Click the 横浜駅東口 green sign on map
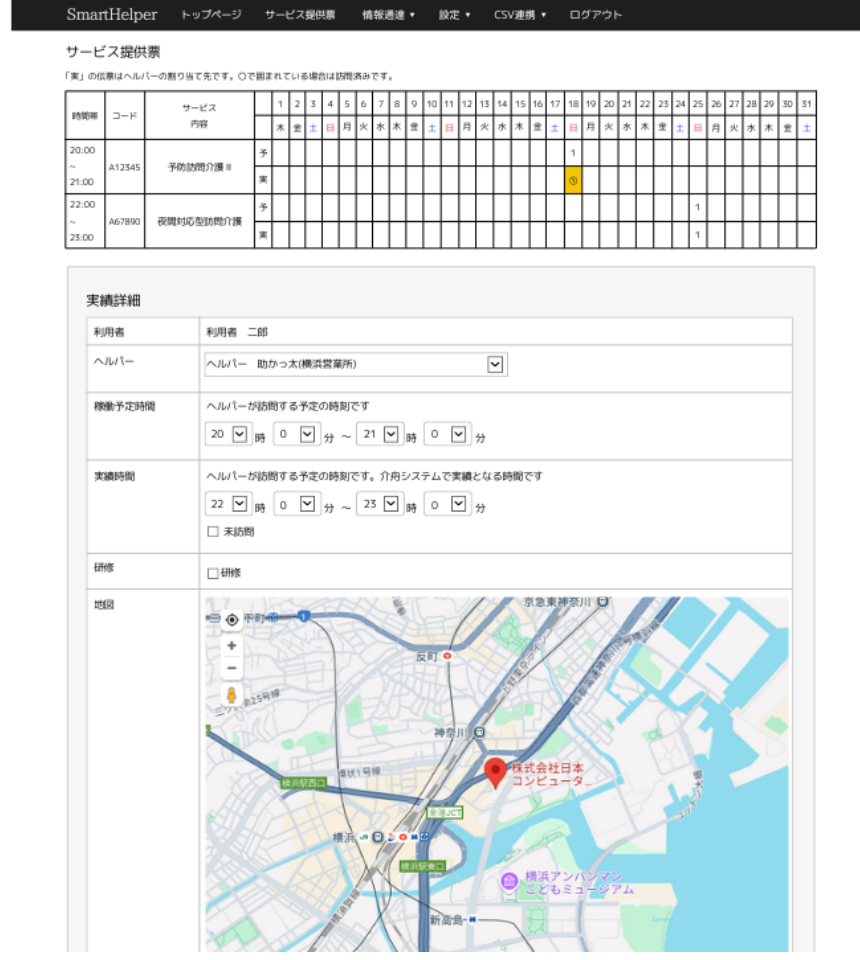 click(422, 866)
